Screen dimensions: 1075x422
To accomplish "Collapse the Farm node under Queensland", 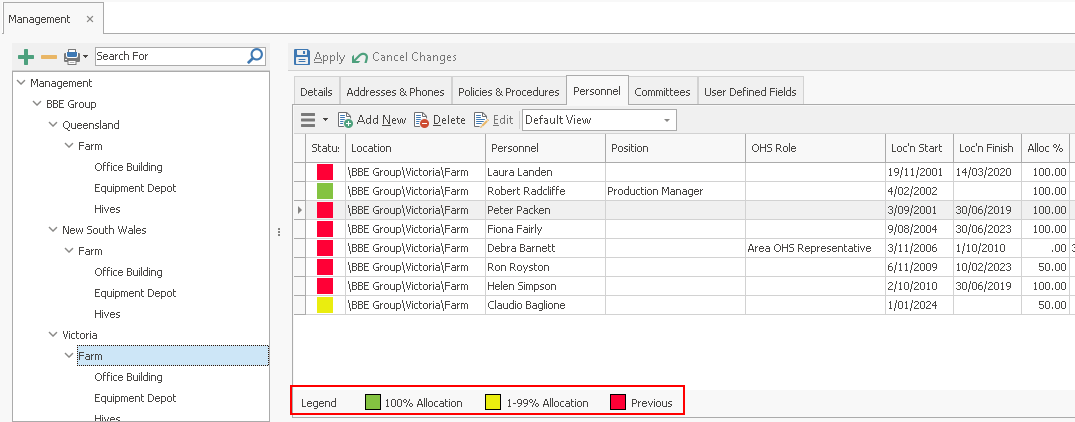I will coord(69,146).
